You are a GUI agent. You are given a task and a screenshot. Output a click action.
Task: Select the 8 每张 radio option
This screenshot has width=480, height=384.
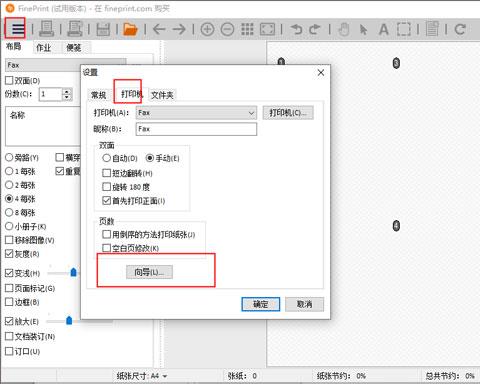(9, 212)
